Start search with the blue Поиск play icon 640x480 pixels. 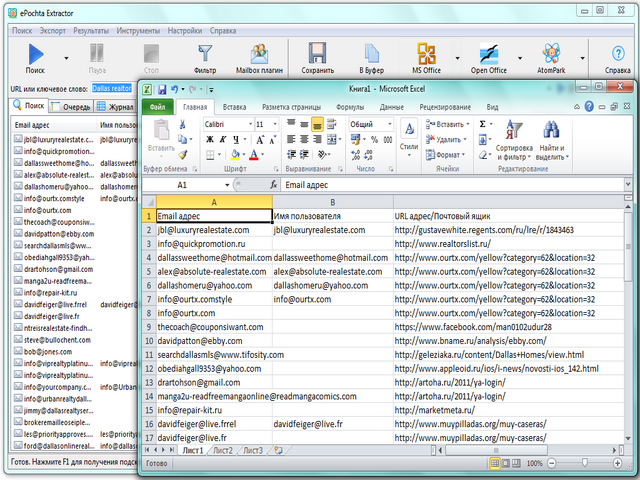tap(36, 54)
